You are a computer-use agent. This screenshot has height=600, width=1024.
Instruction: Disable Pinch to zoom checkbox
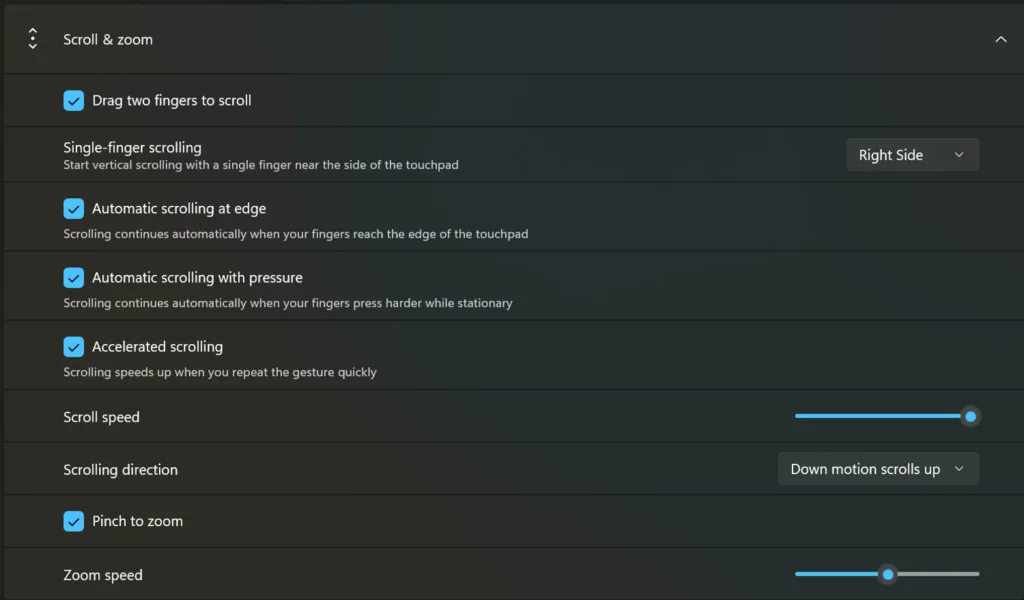[74, 521]
